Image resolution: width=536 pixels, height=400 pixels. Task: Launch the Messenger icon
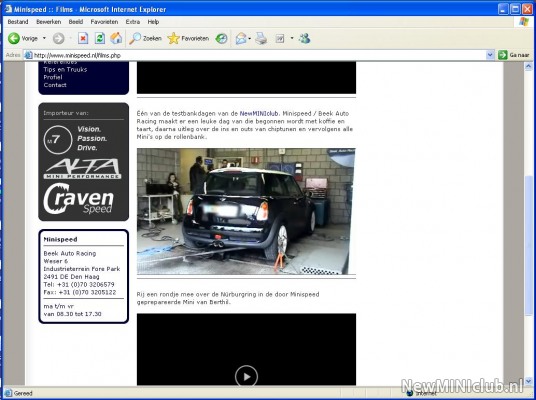pyautogui.click(x=304, y=38)
